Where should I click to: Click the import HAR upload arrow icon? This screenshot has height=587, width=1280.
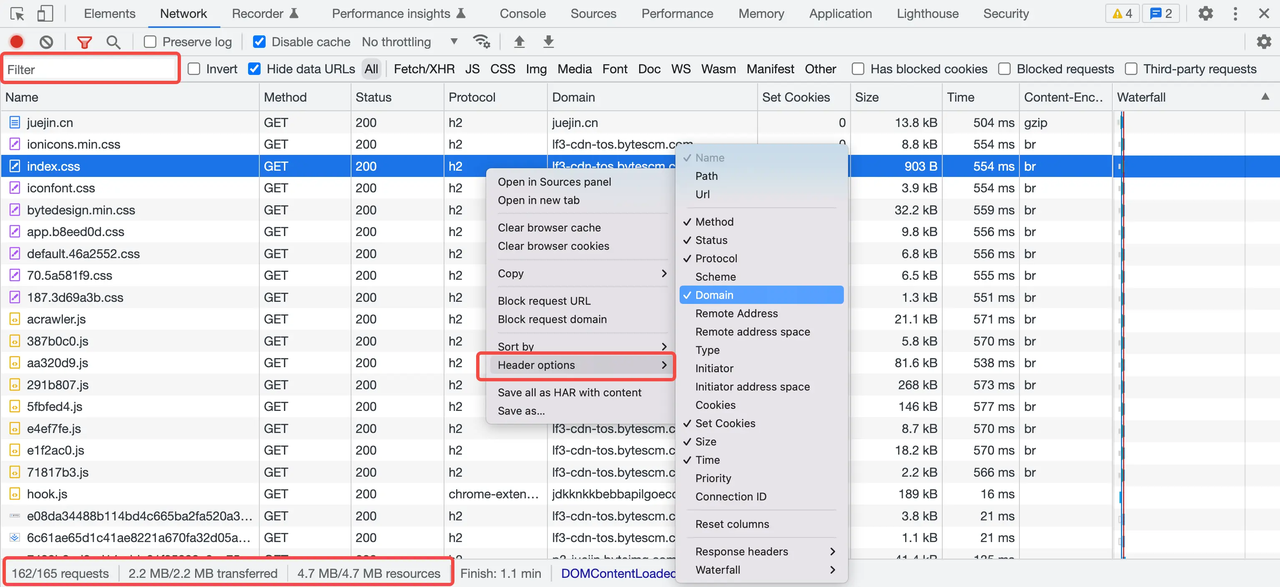coord(519,42)
